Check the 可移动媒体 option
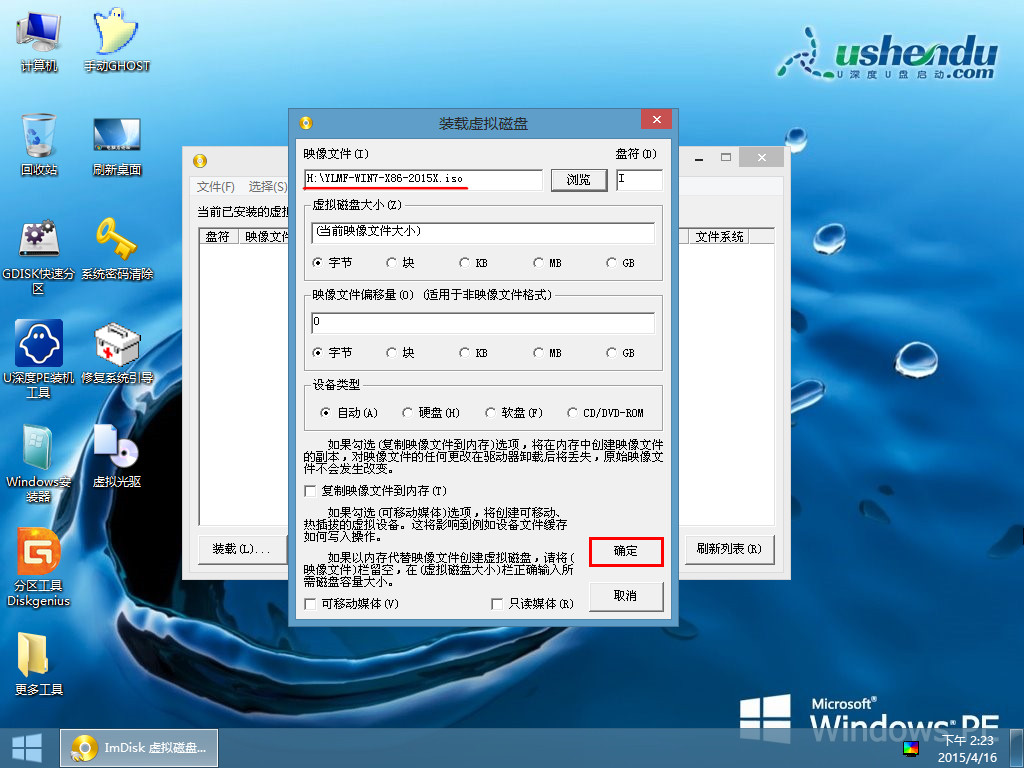1024x768 pixels. click(x=310, y=604)
